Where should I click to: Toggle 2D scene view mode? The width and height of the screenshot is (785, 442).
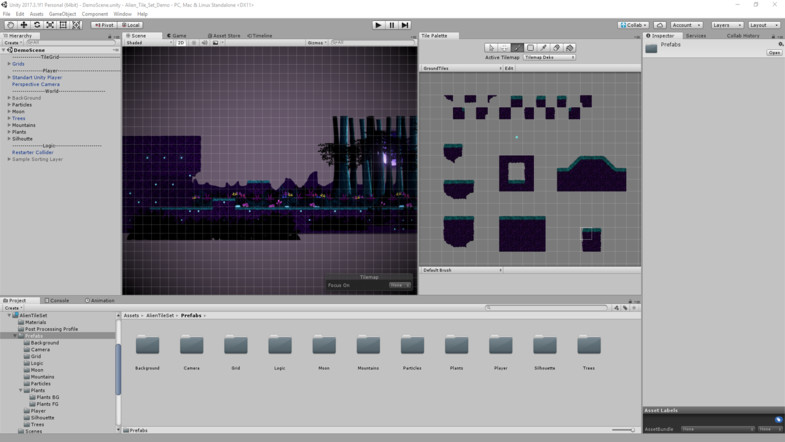pos(181,43)
